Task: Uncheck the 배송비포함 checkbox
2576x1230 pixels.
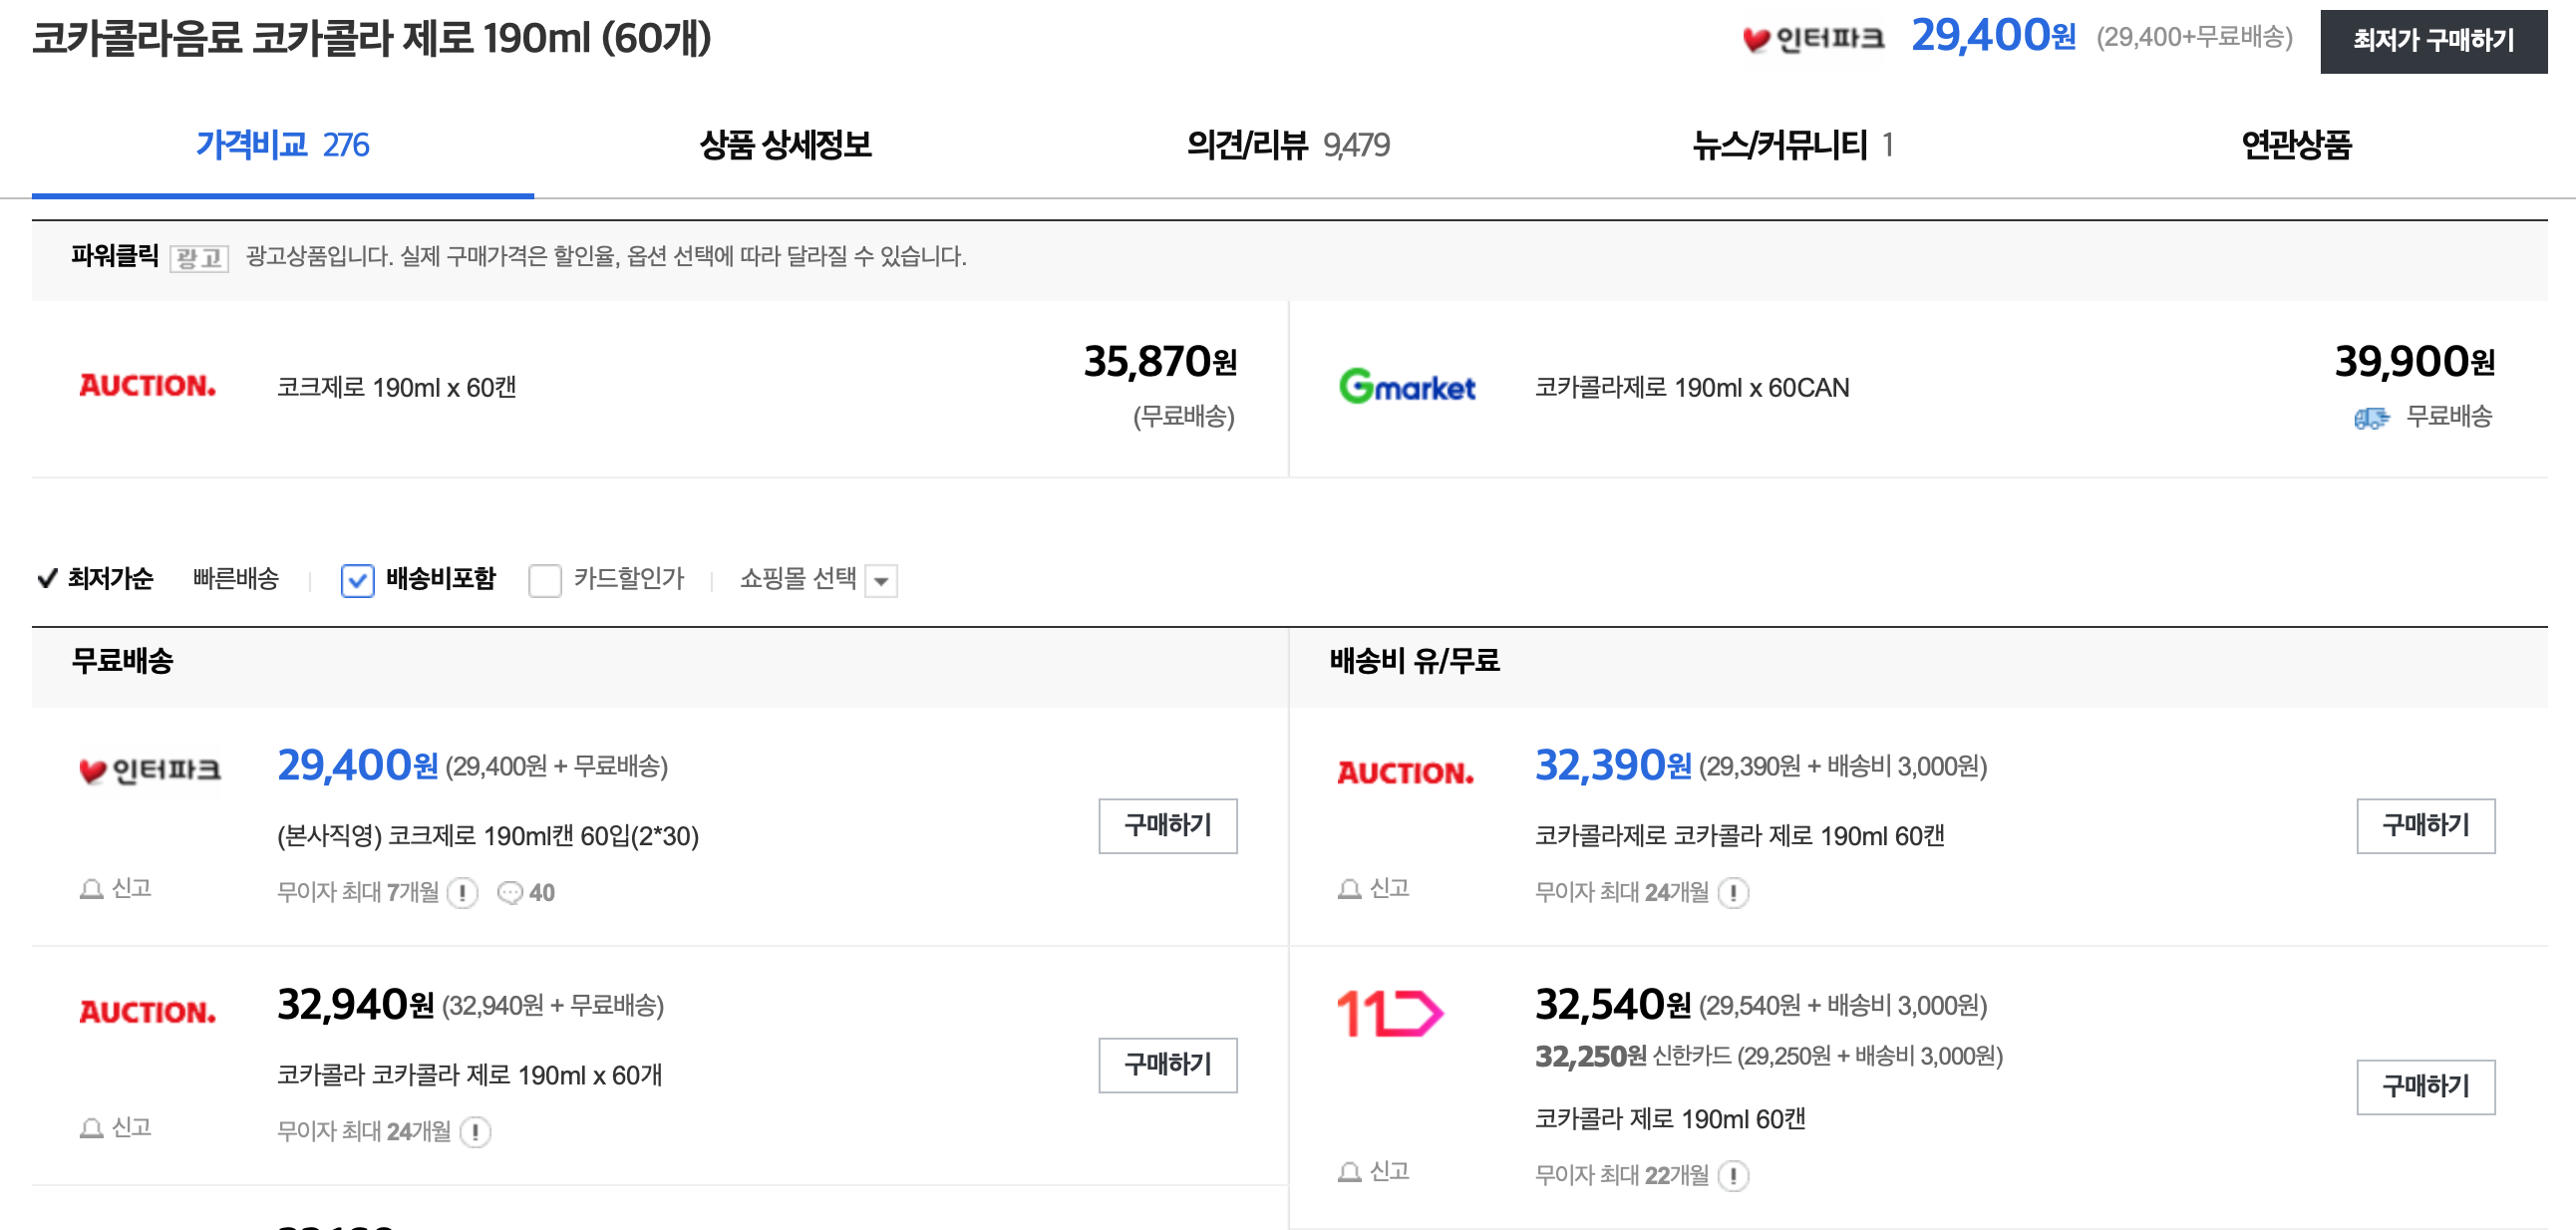Action: pyautogui.click(x=357, y=580)
